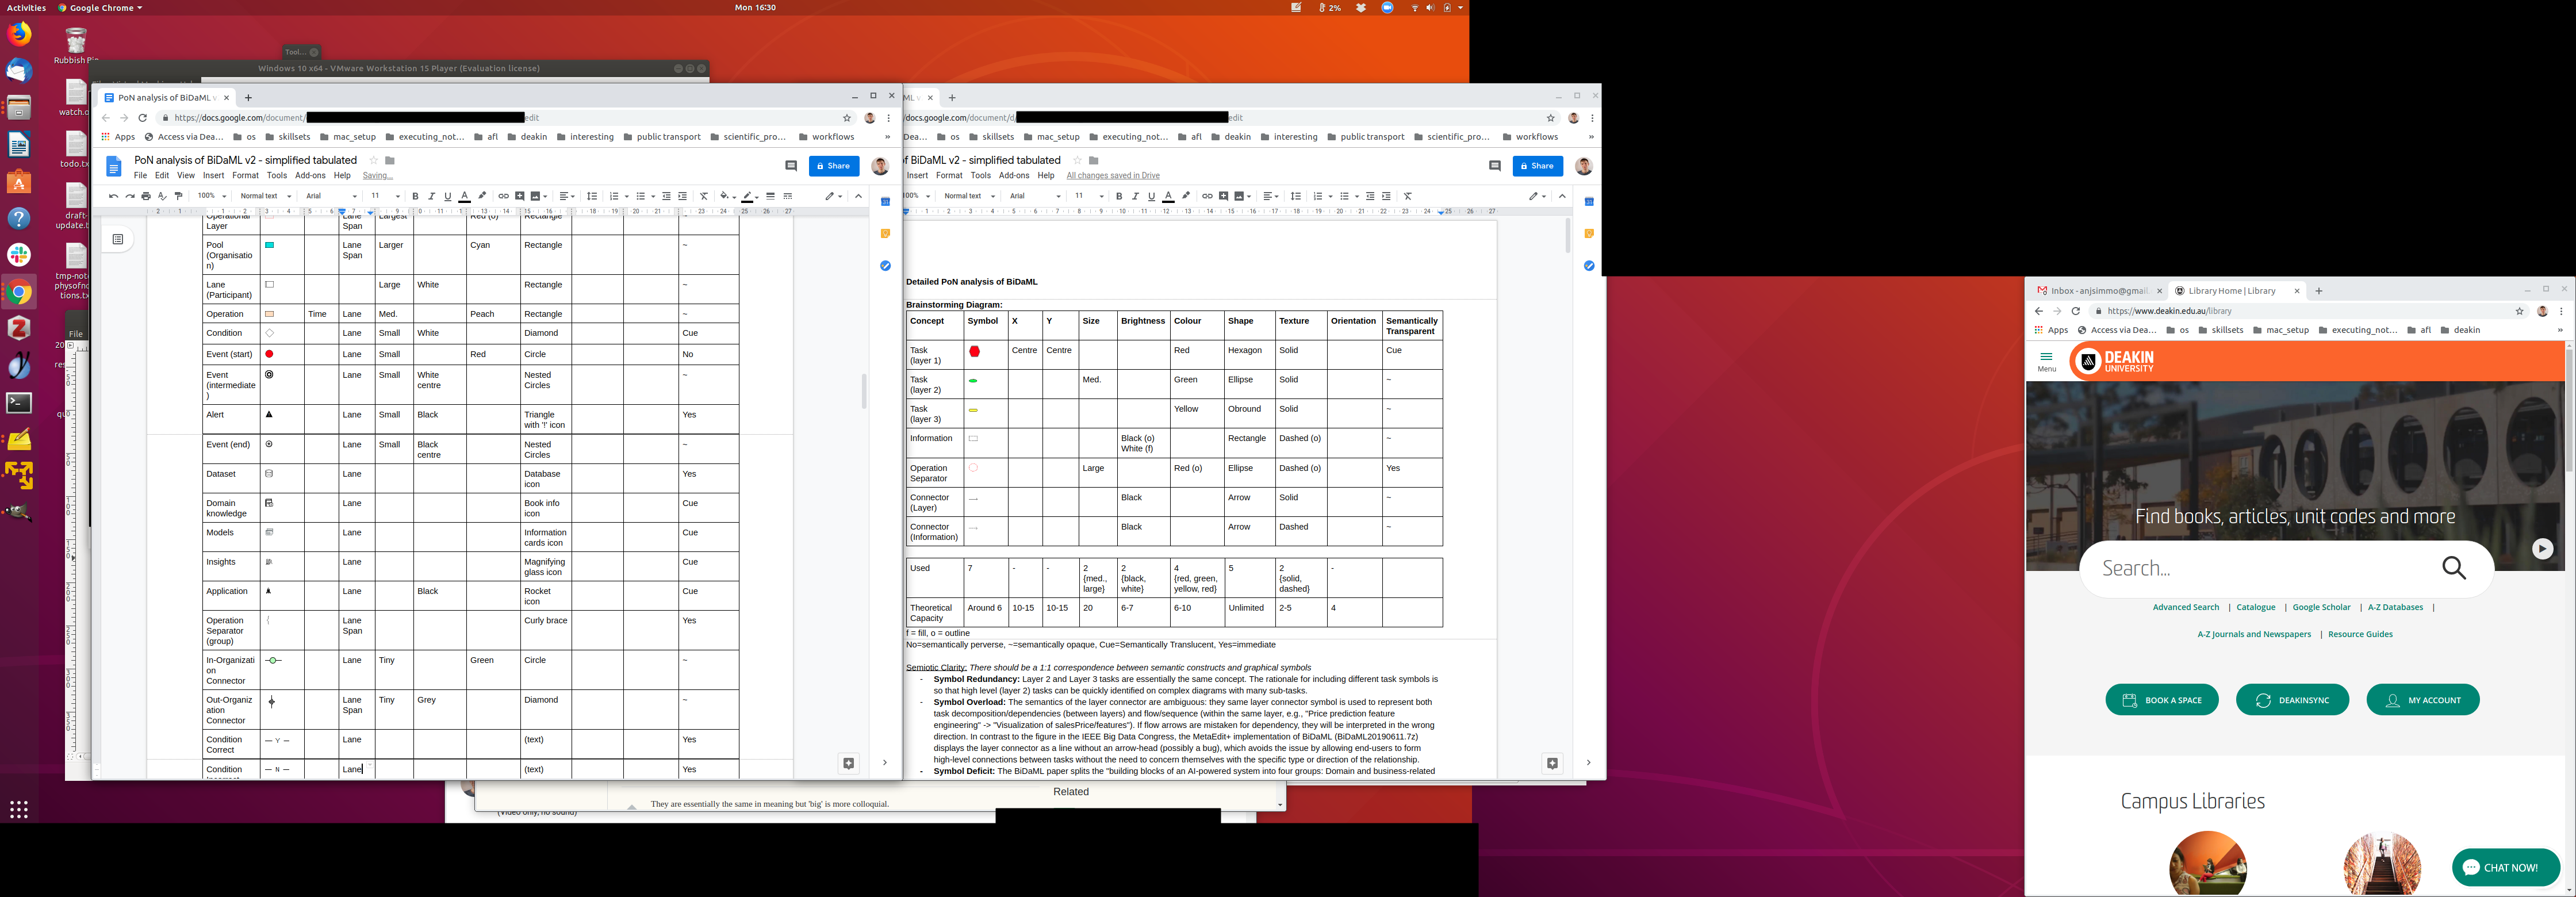This screenshot has width=2576, height=897.
Task: Click the paint format icon in left document
Action: tap(179, 196)
